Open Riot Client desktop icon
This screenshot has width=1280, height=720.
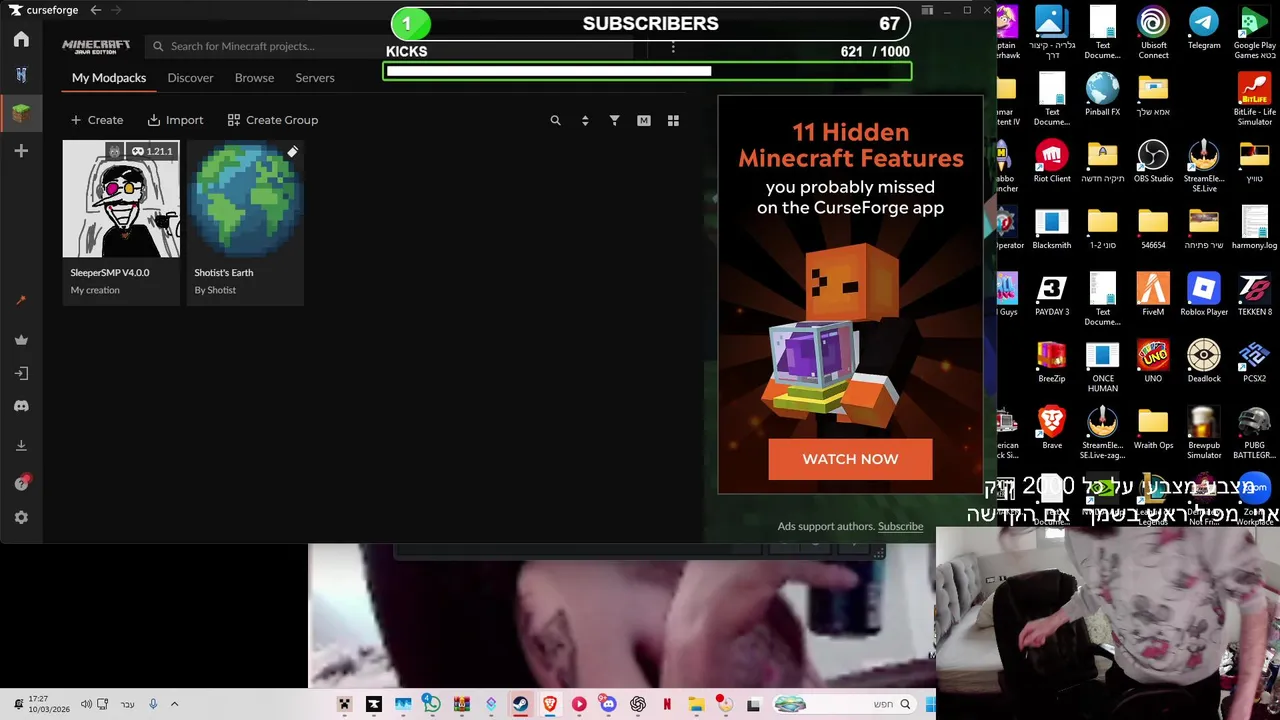(x=1052, y=162)
